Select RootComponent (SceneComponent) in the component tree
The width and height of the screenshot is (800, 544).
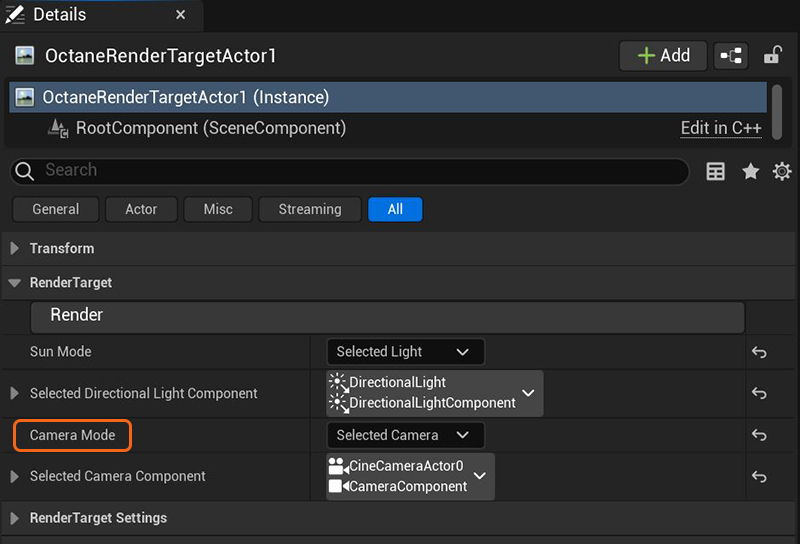[x=211, y=128]
